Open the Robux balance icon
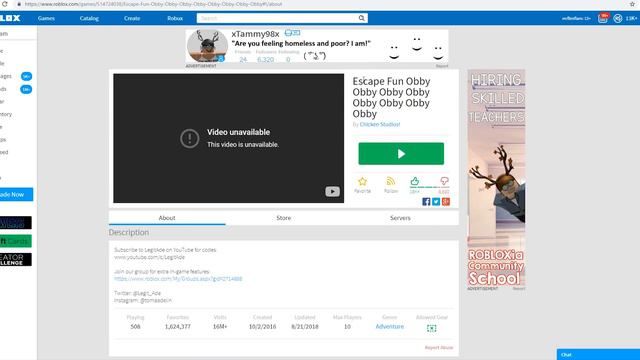Viewport: 640px width, 360px height. point(618,18)
